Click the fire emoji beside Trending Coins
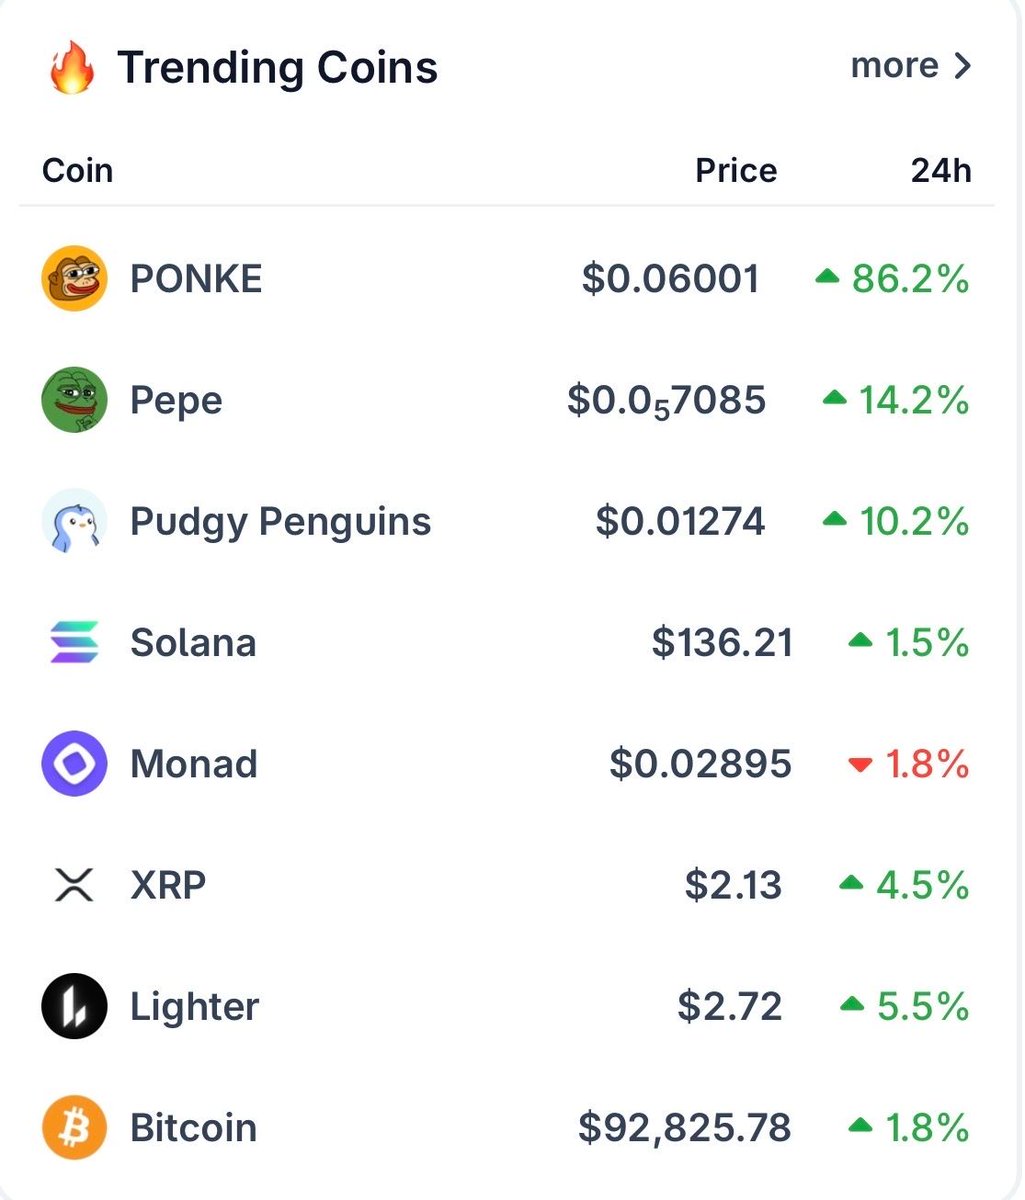The image size is (1025, 1200). (x=72, y=70)
